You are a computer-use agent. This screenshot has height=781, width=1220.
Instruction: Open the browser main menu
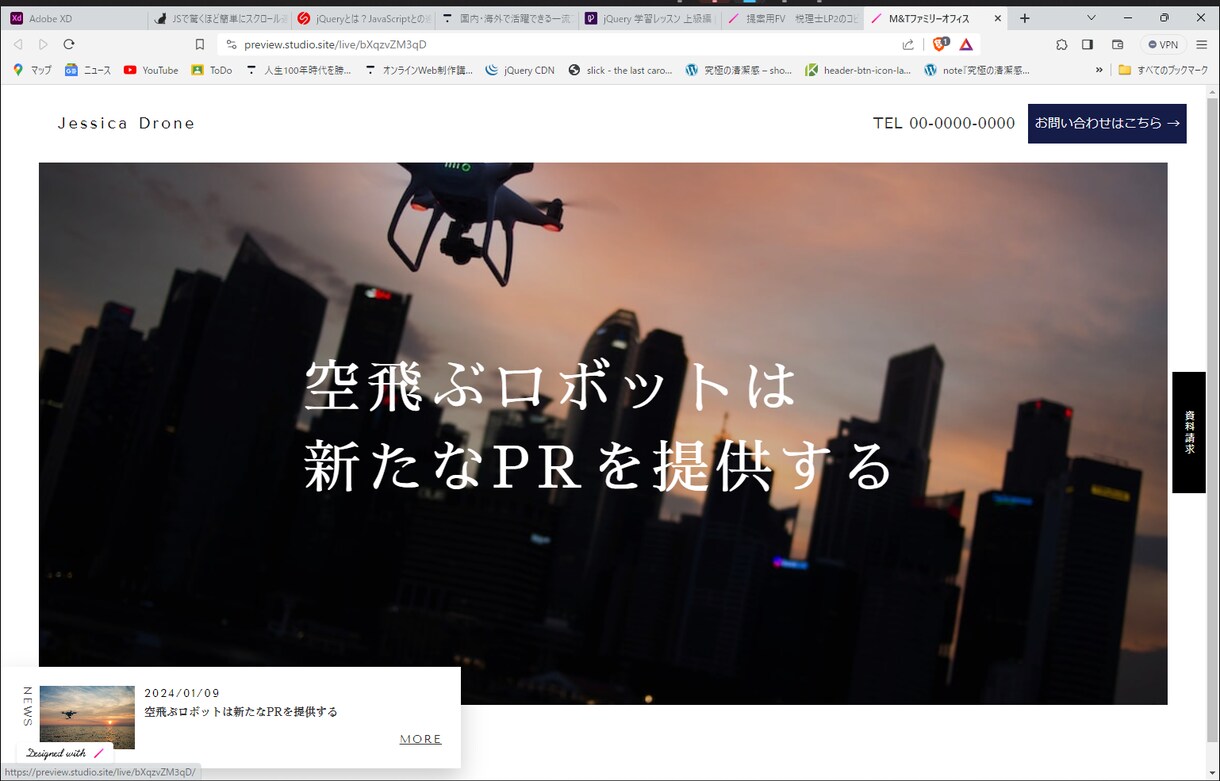point(1202,45)
